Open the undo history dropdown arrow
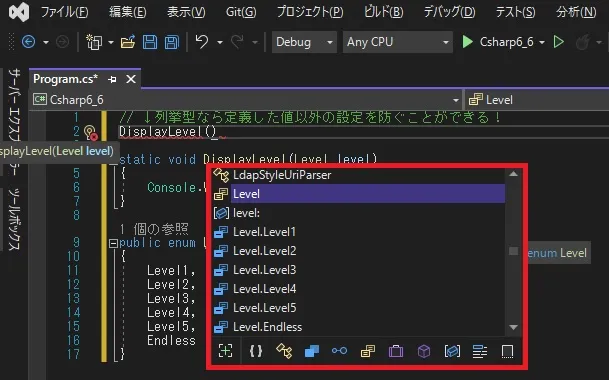 (219, 42)
